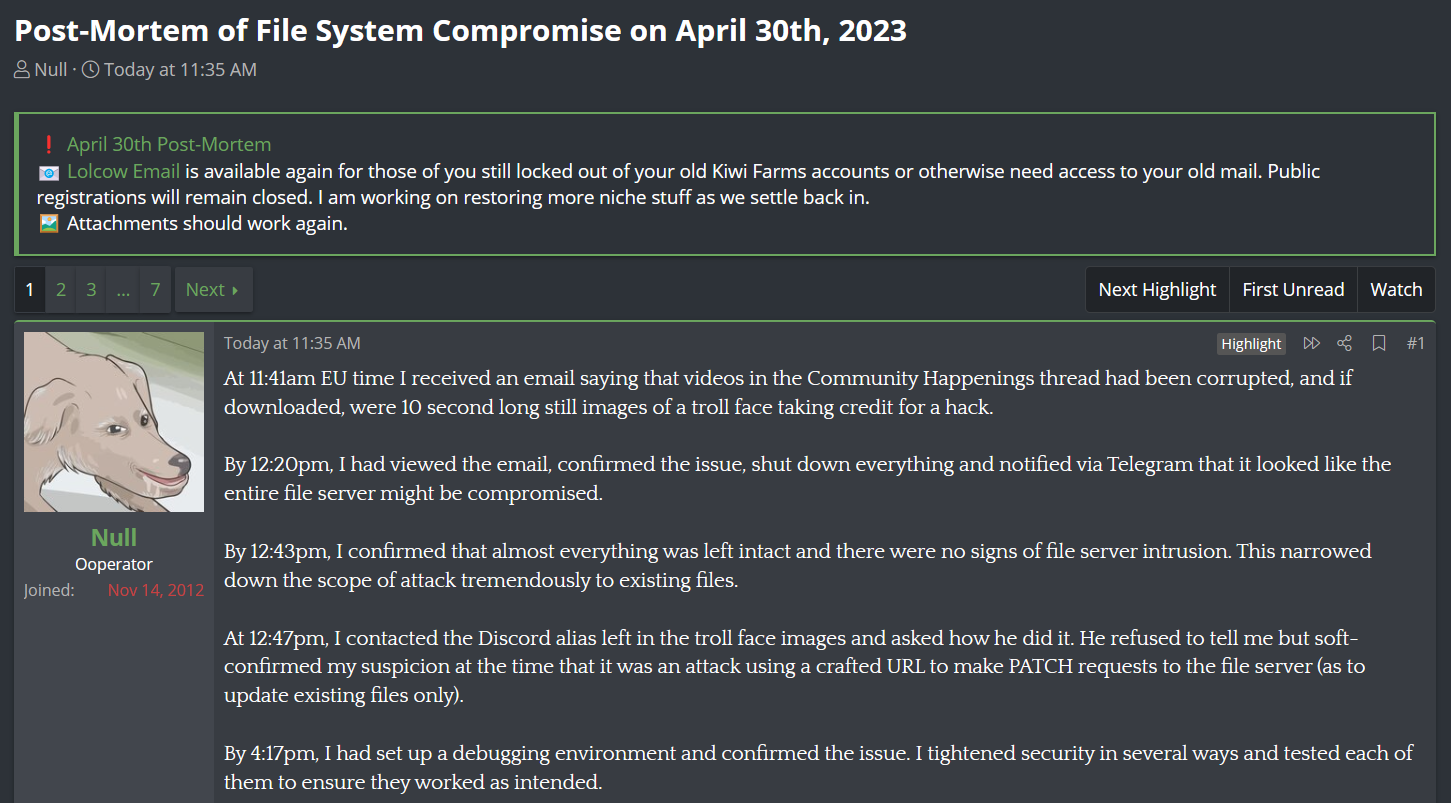The image size is (1451, 803).
Task: Open the Lolcow Email link
Action: pyautogui.click(x=123, y=171)
